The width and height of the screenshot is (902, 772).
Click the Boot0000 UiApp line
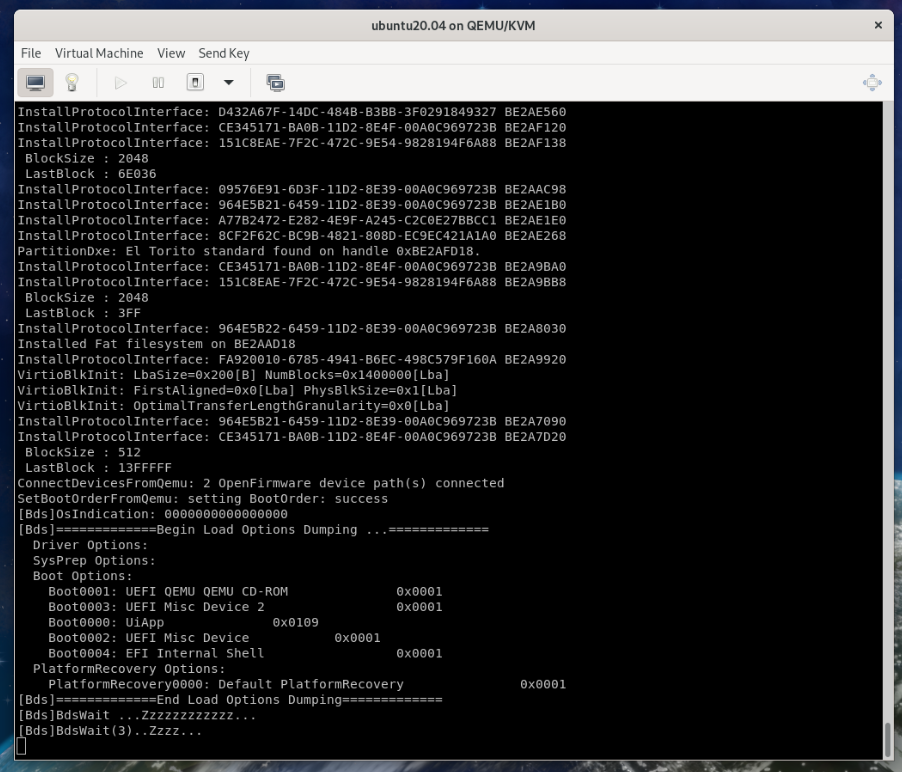[183, 622]
